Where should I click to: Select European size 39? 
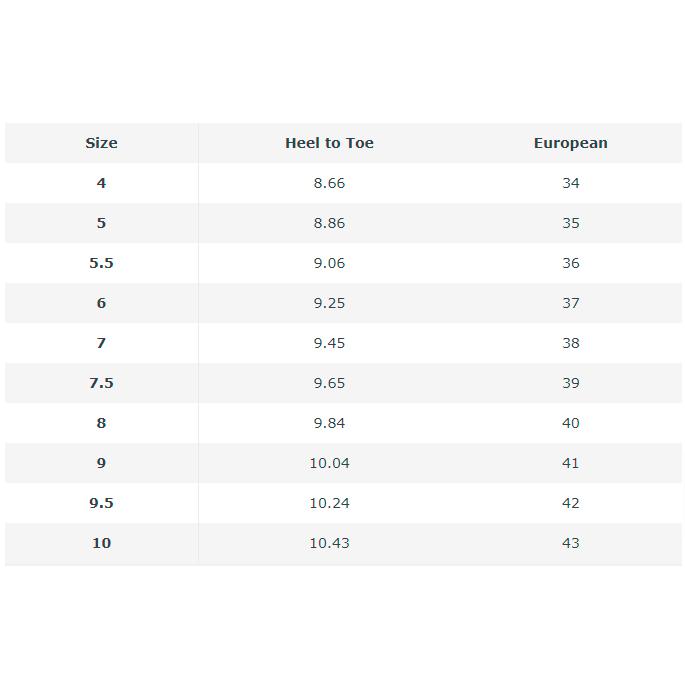coord(570,383)
